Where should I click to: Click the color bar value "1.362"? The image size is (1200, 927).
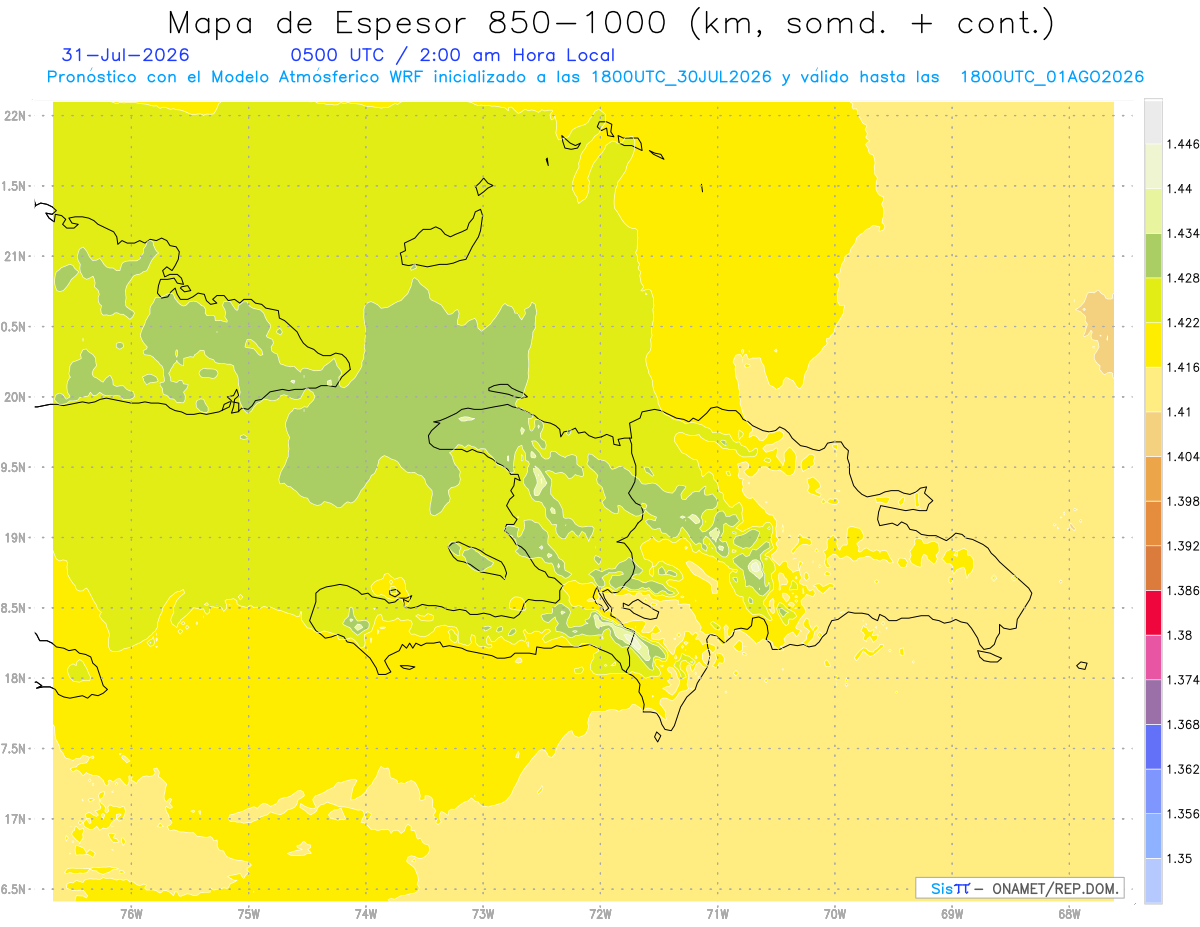pyautogui.click(x=1184, y=769)
